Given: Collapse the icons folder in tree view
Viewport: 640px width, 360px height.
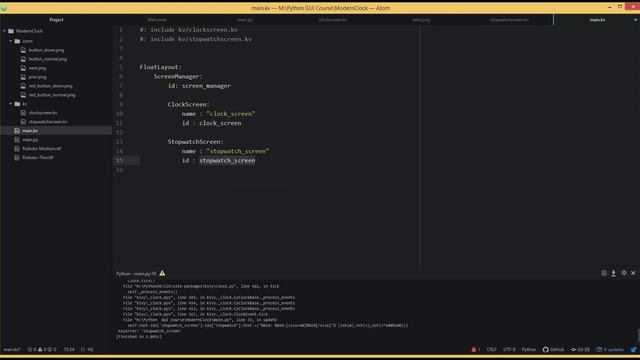Looking at the screenshot, I should click(11, 41).
